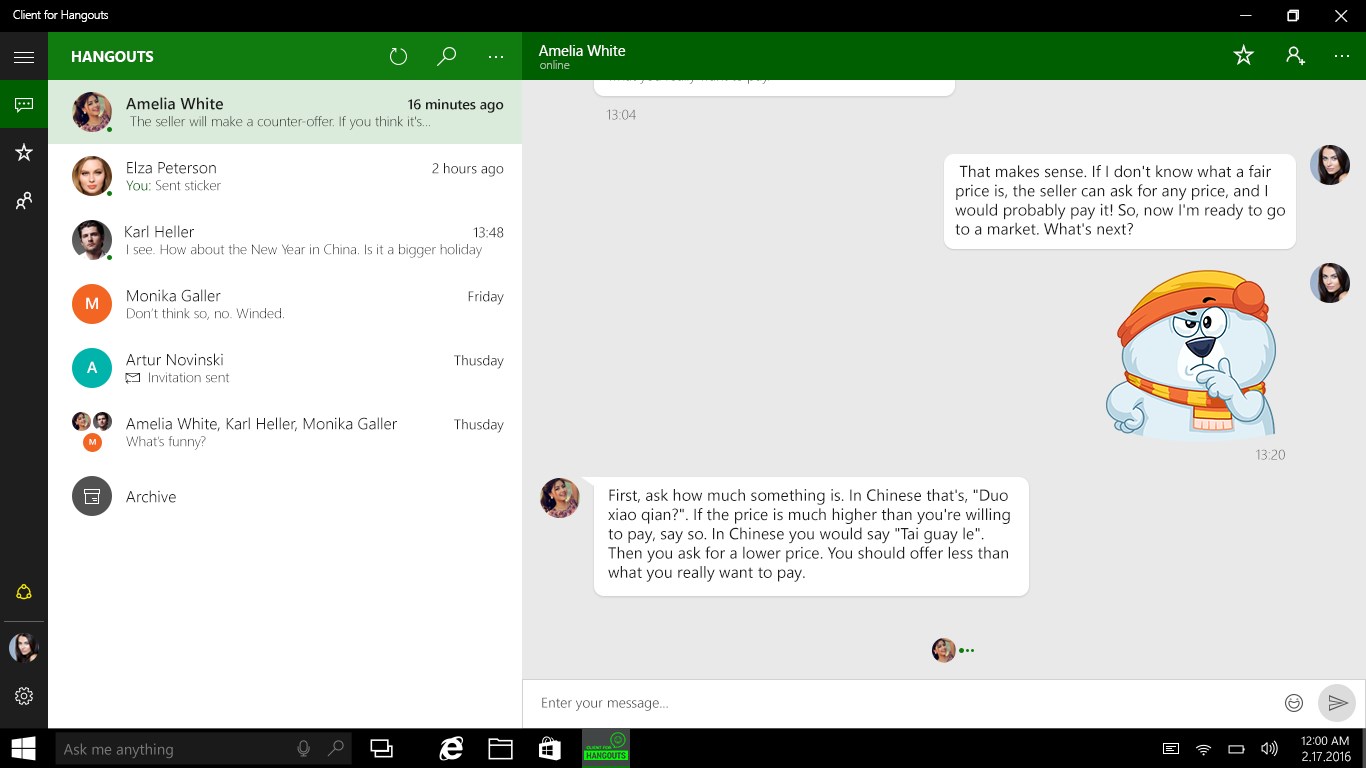Open Task View on the taskbar

(x=381, y=748)
